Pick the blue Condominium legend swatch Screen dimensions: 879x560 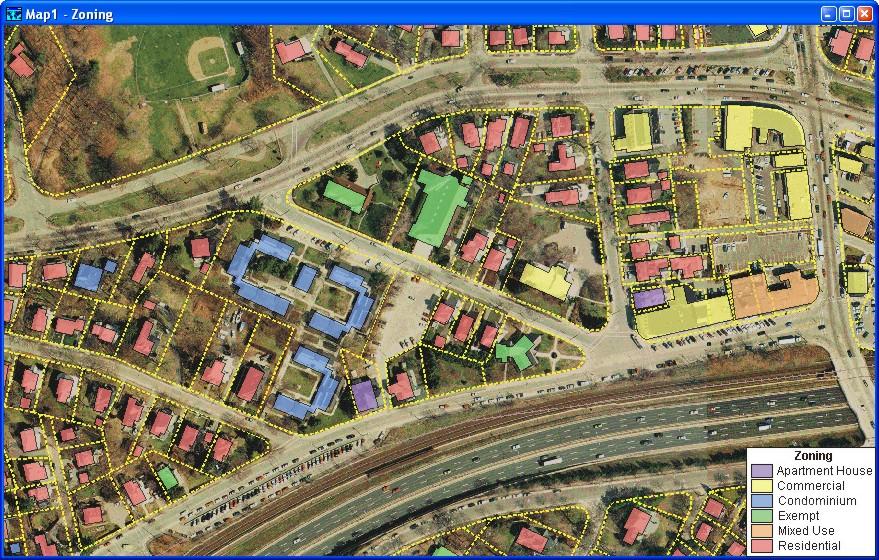coord(762,501)
